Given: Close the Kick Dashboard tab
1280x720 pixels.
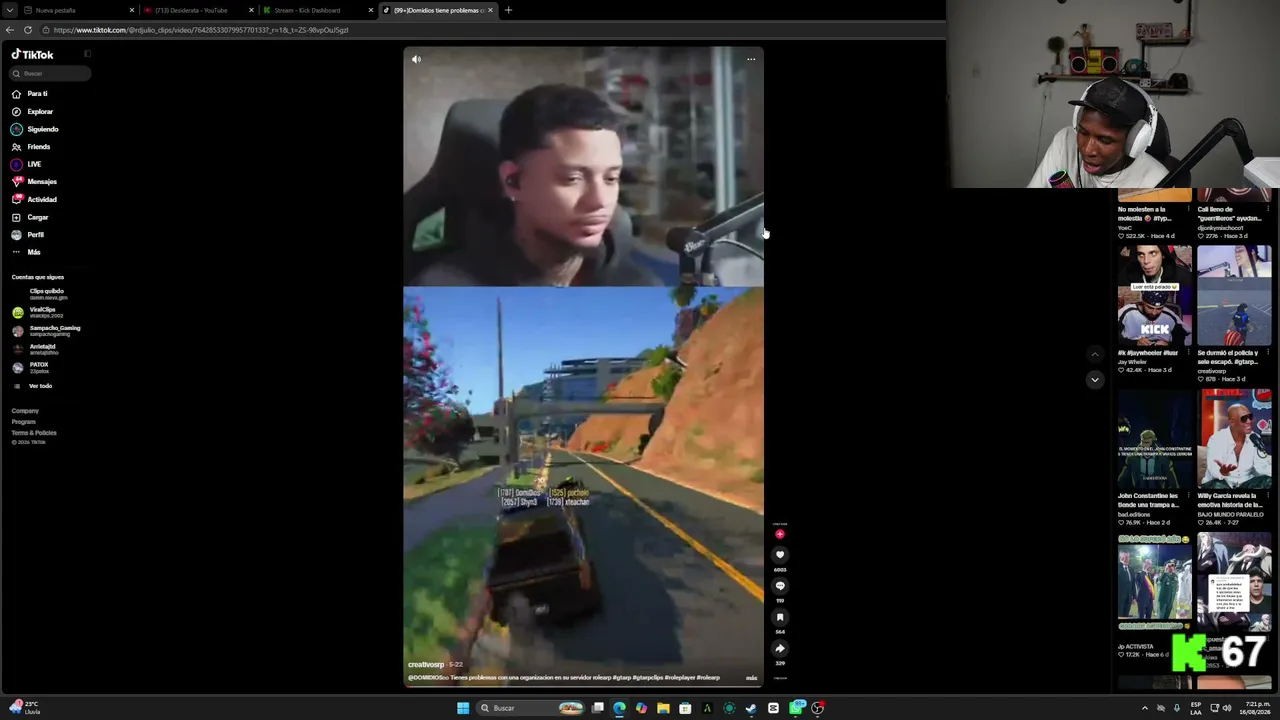Looking at the screenshot, I should (371, 10).
